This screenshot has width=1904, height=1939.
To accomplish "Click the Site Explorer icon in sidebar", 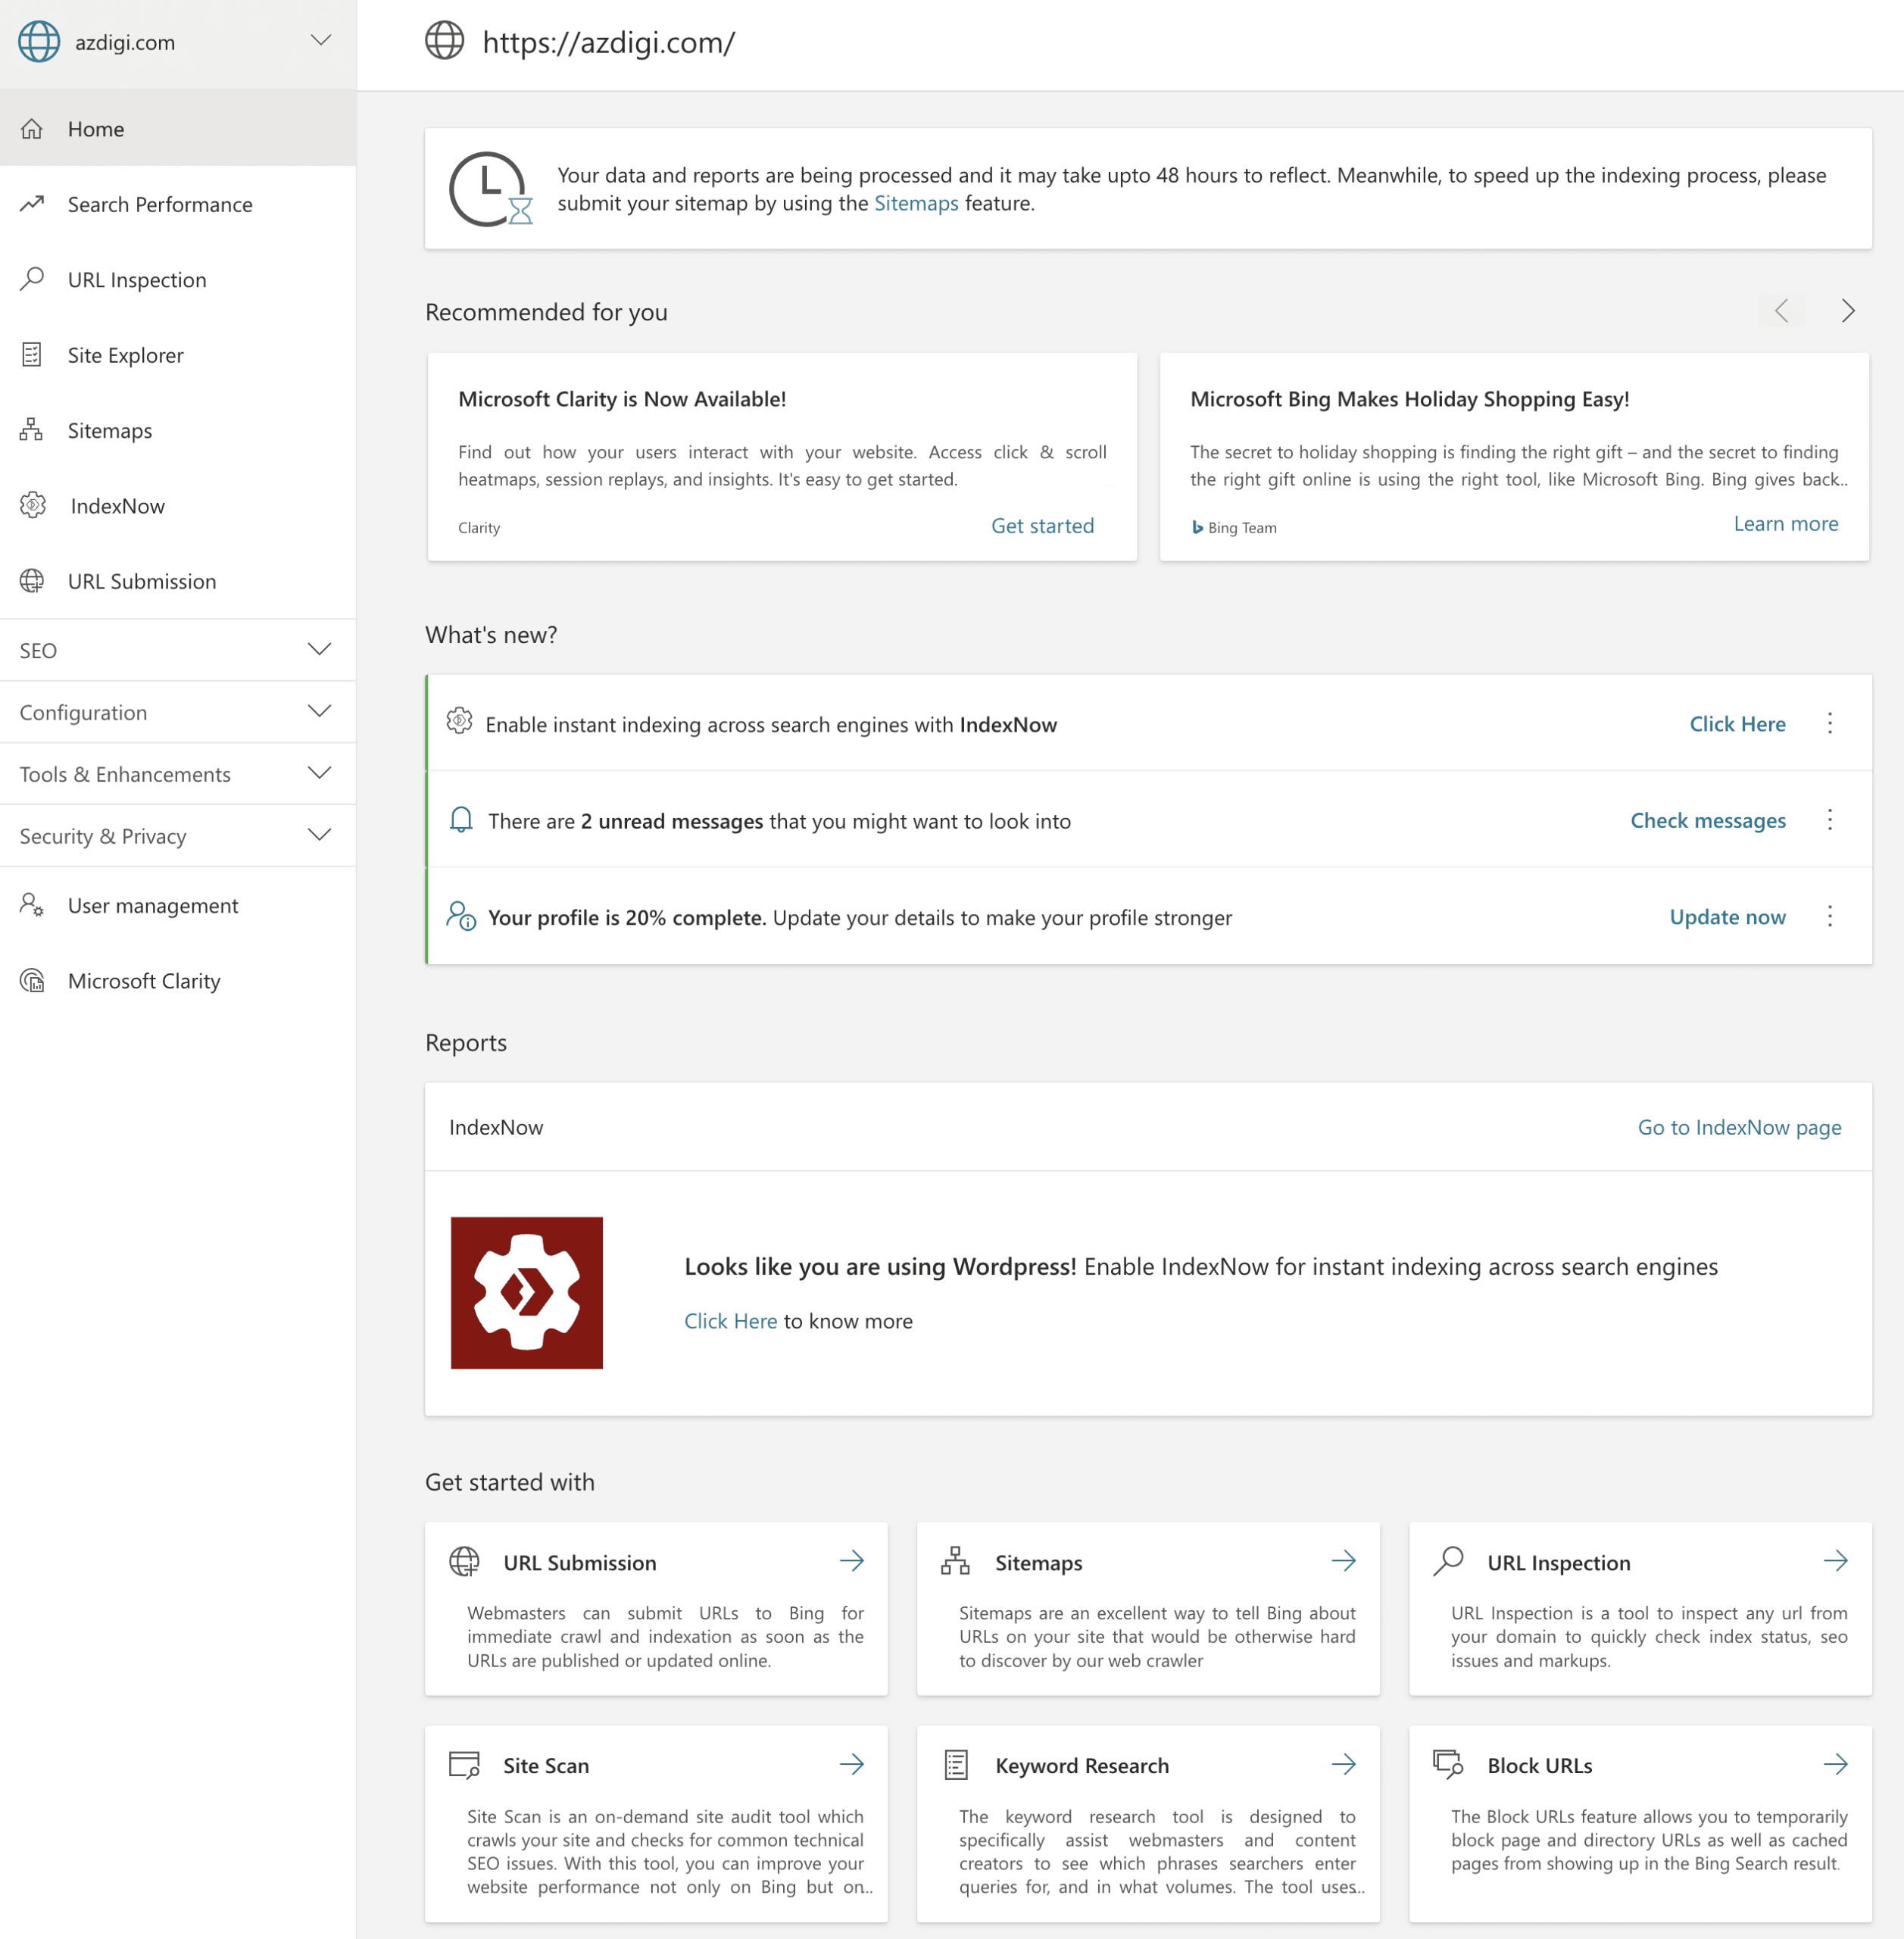I will pyautogui.click(x=32, y=355).
